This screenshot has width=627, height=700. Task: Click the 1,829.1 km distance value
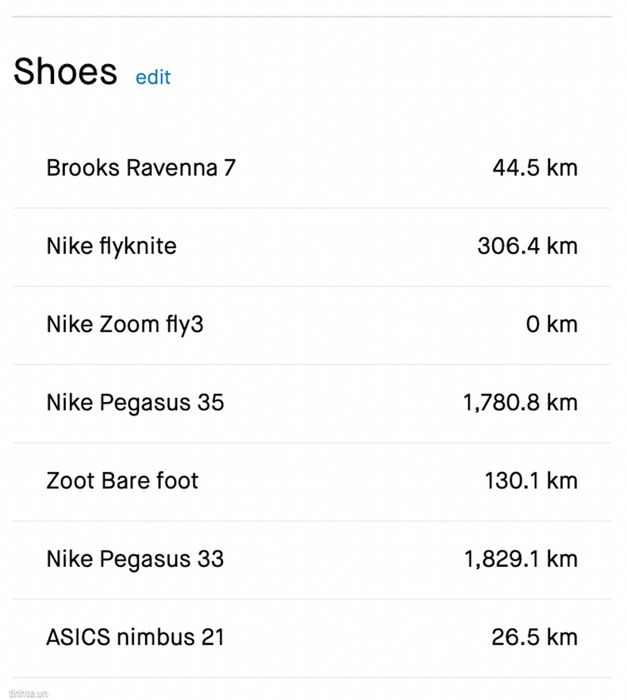coord(521,559)
